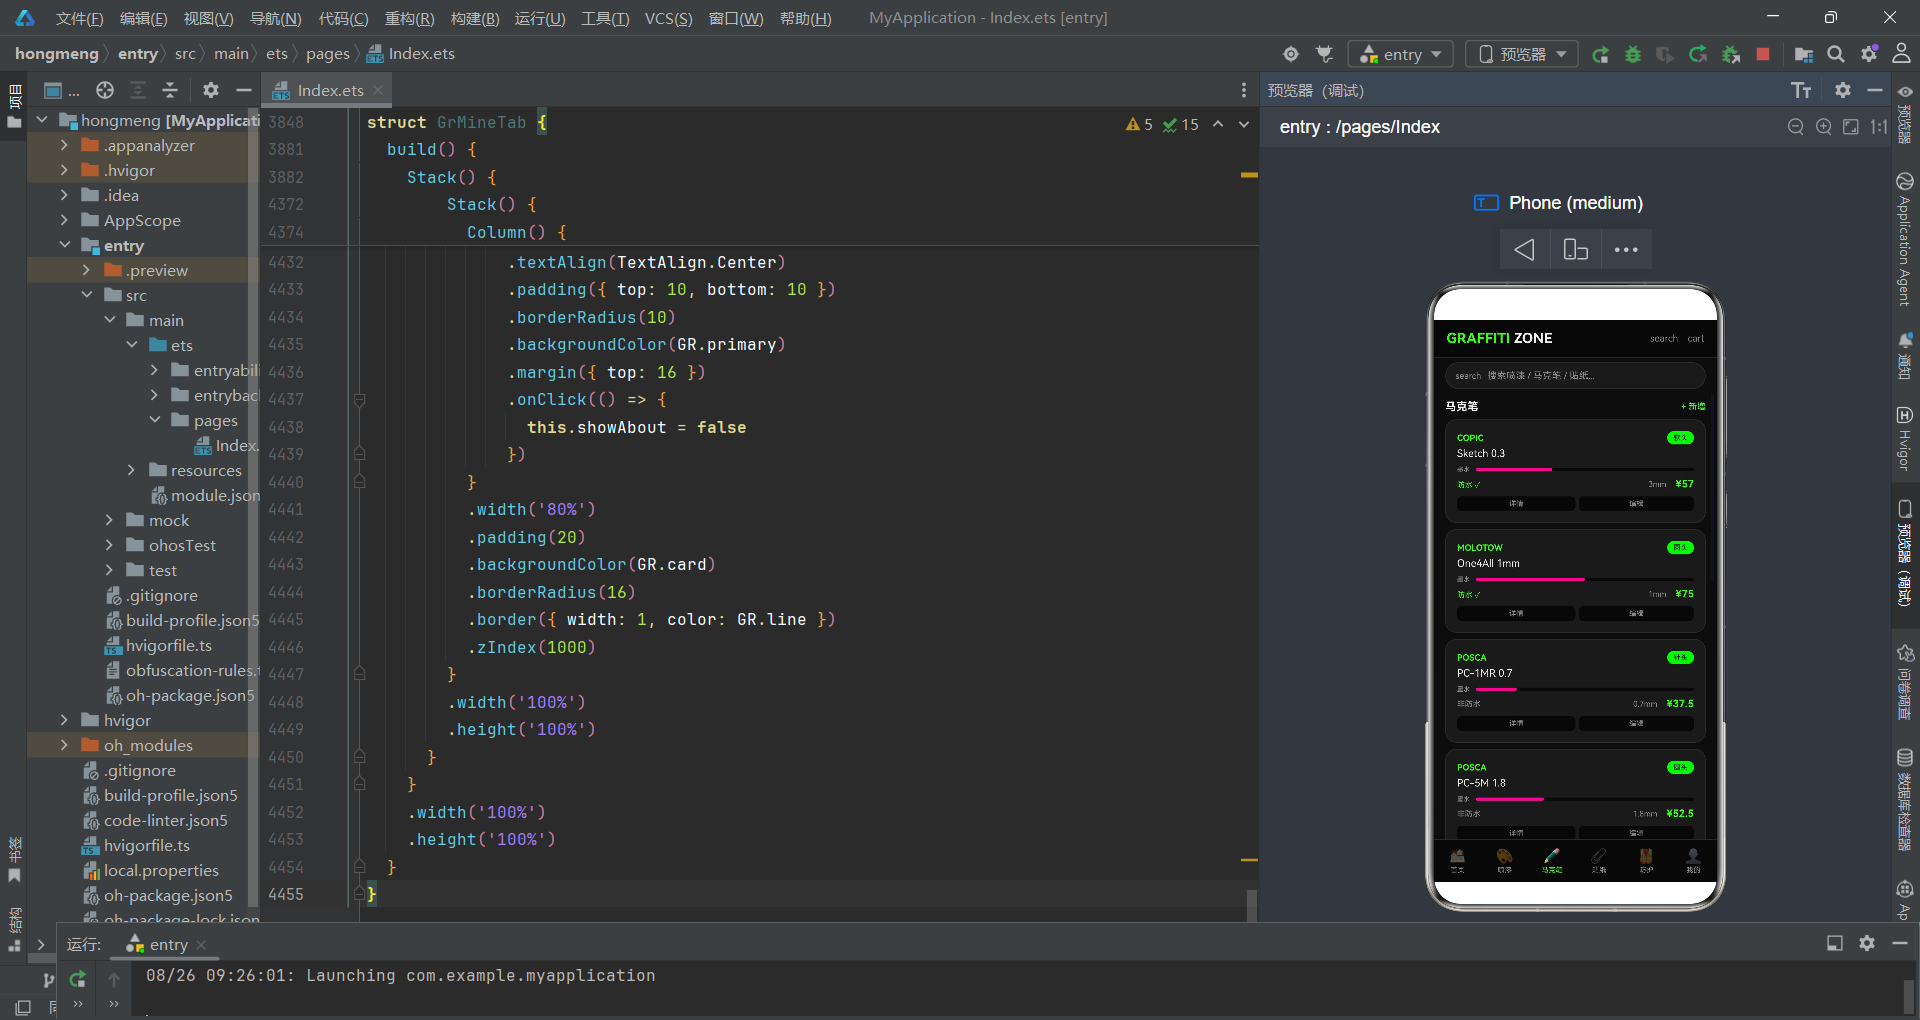Open the previewer font size Tt tool
Screen dimensions: 1920x1020
1801,90
